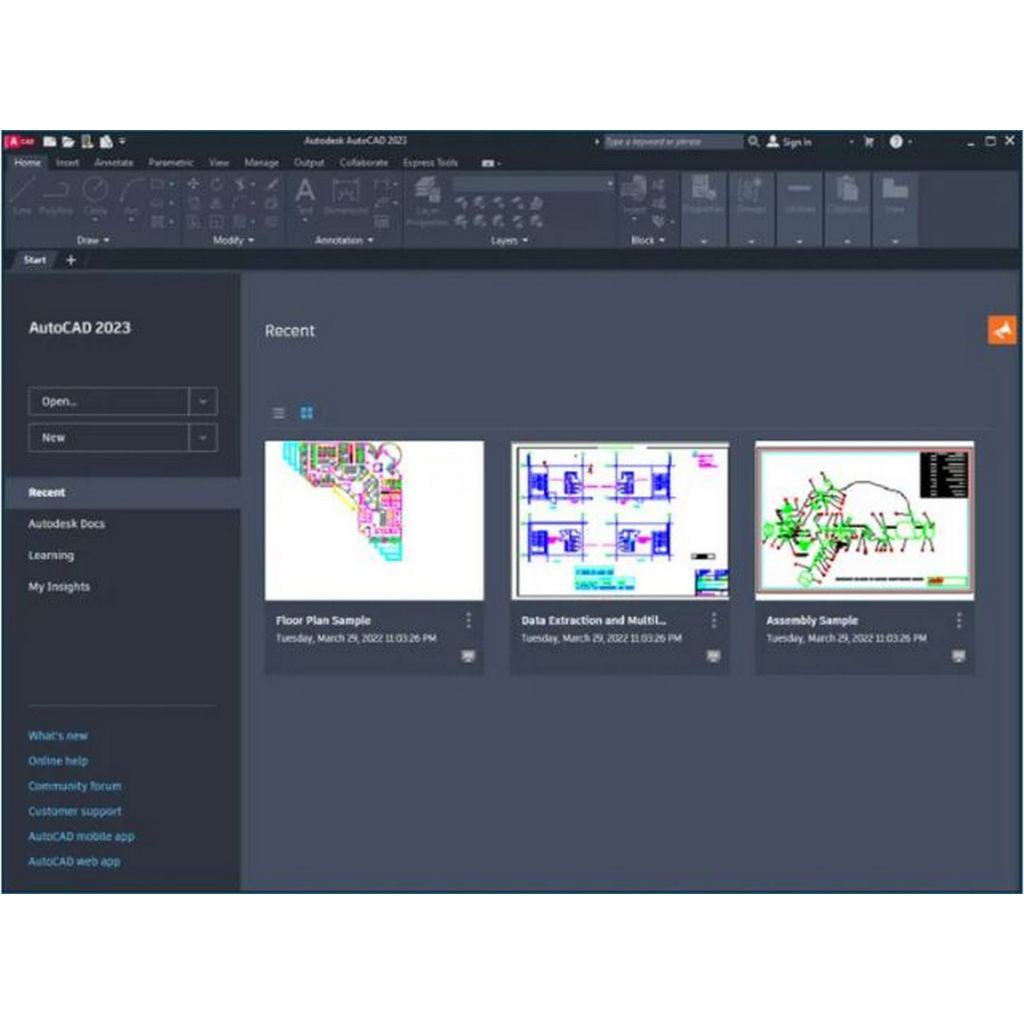
Task: Click the search magnifier icon
Action: 754,141
